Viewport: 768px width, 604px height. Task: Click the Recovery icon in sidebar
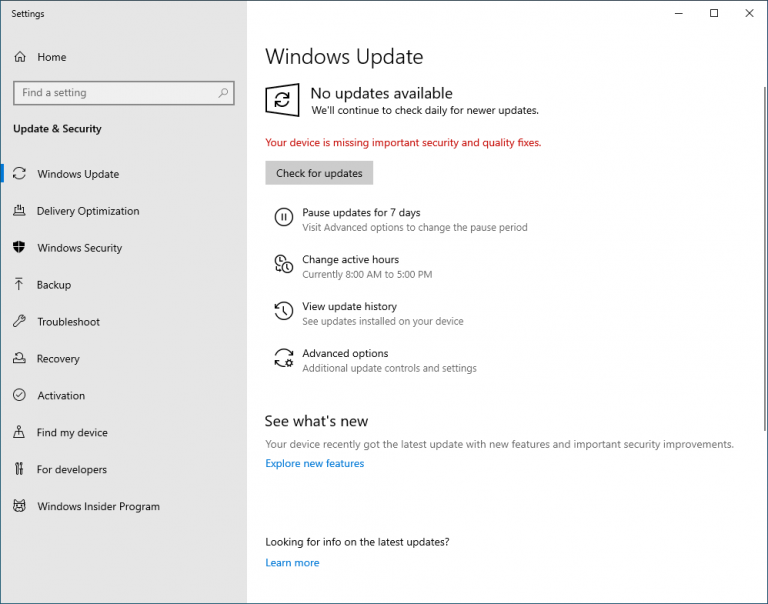point(19,359)
